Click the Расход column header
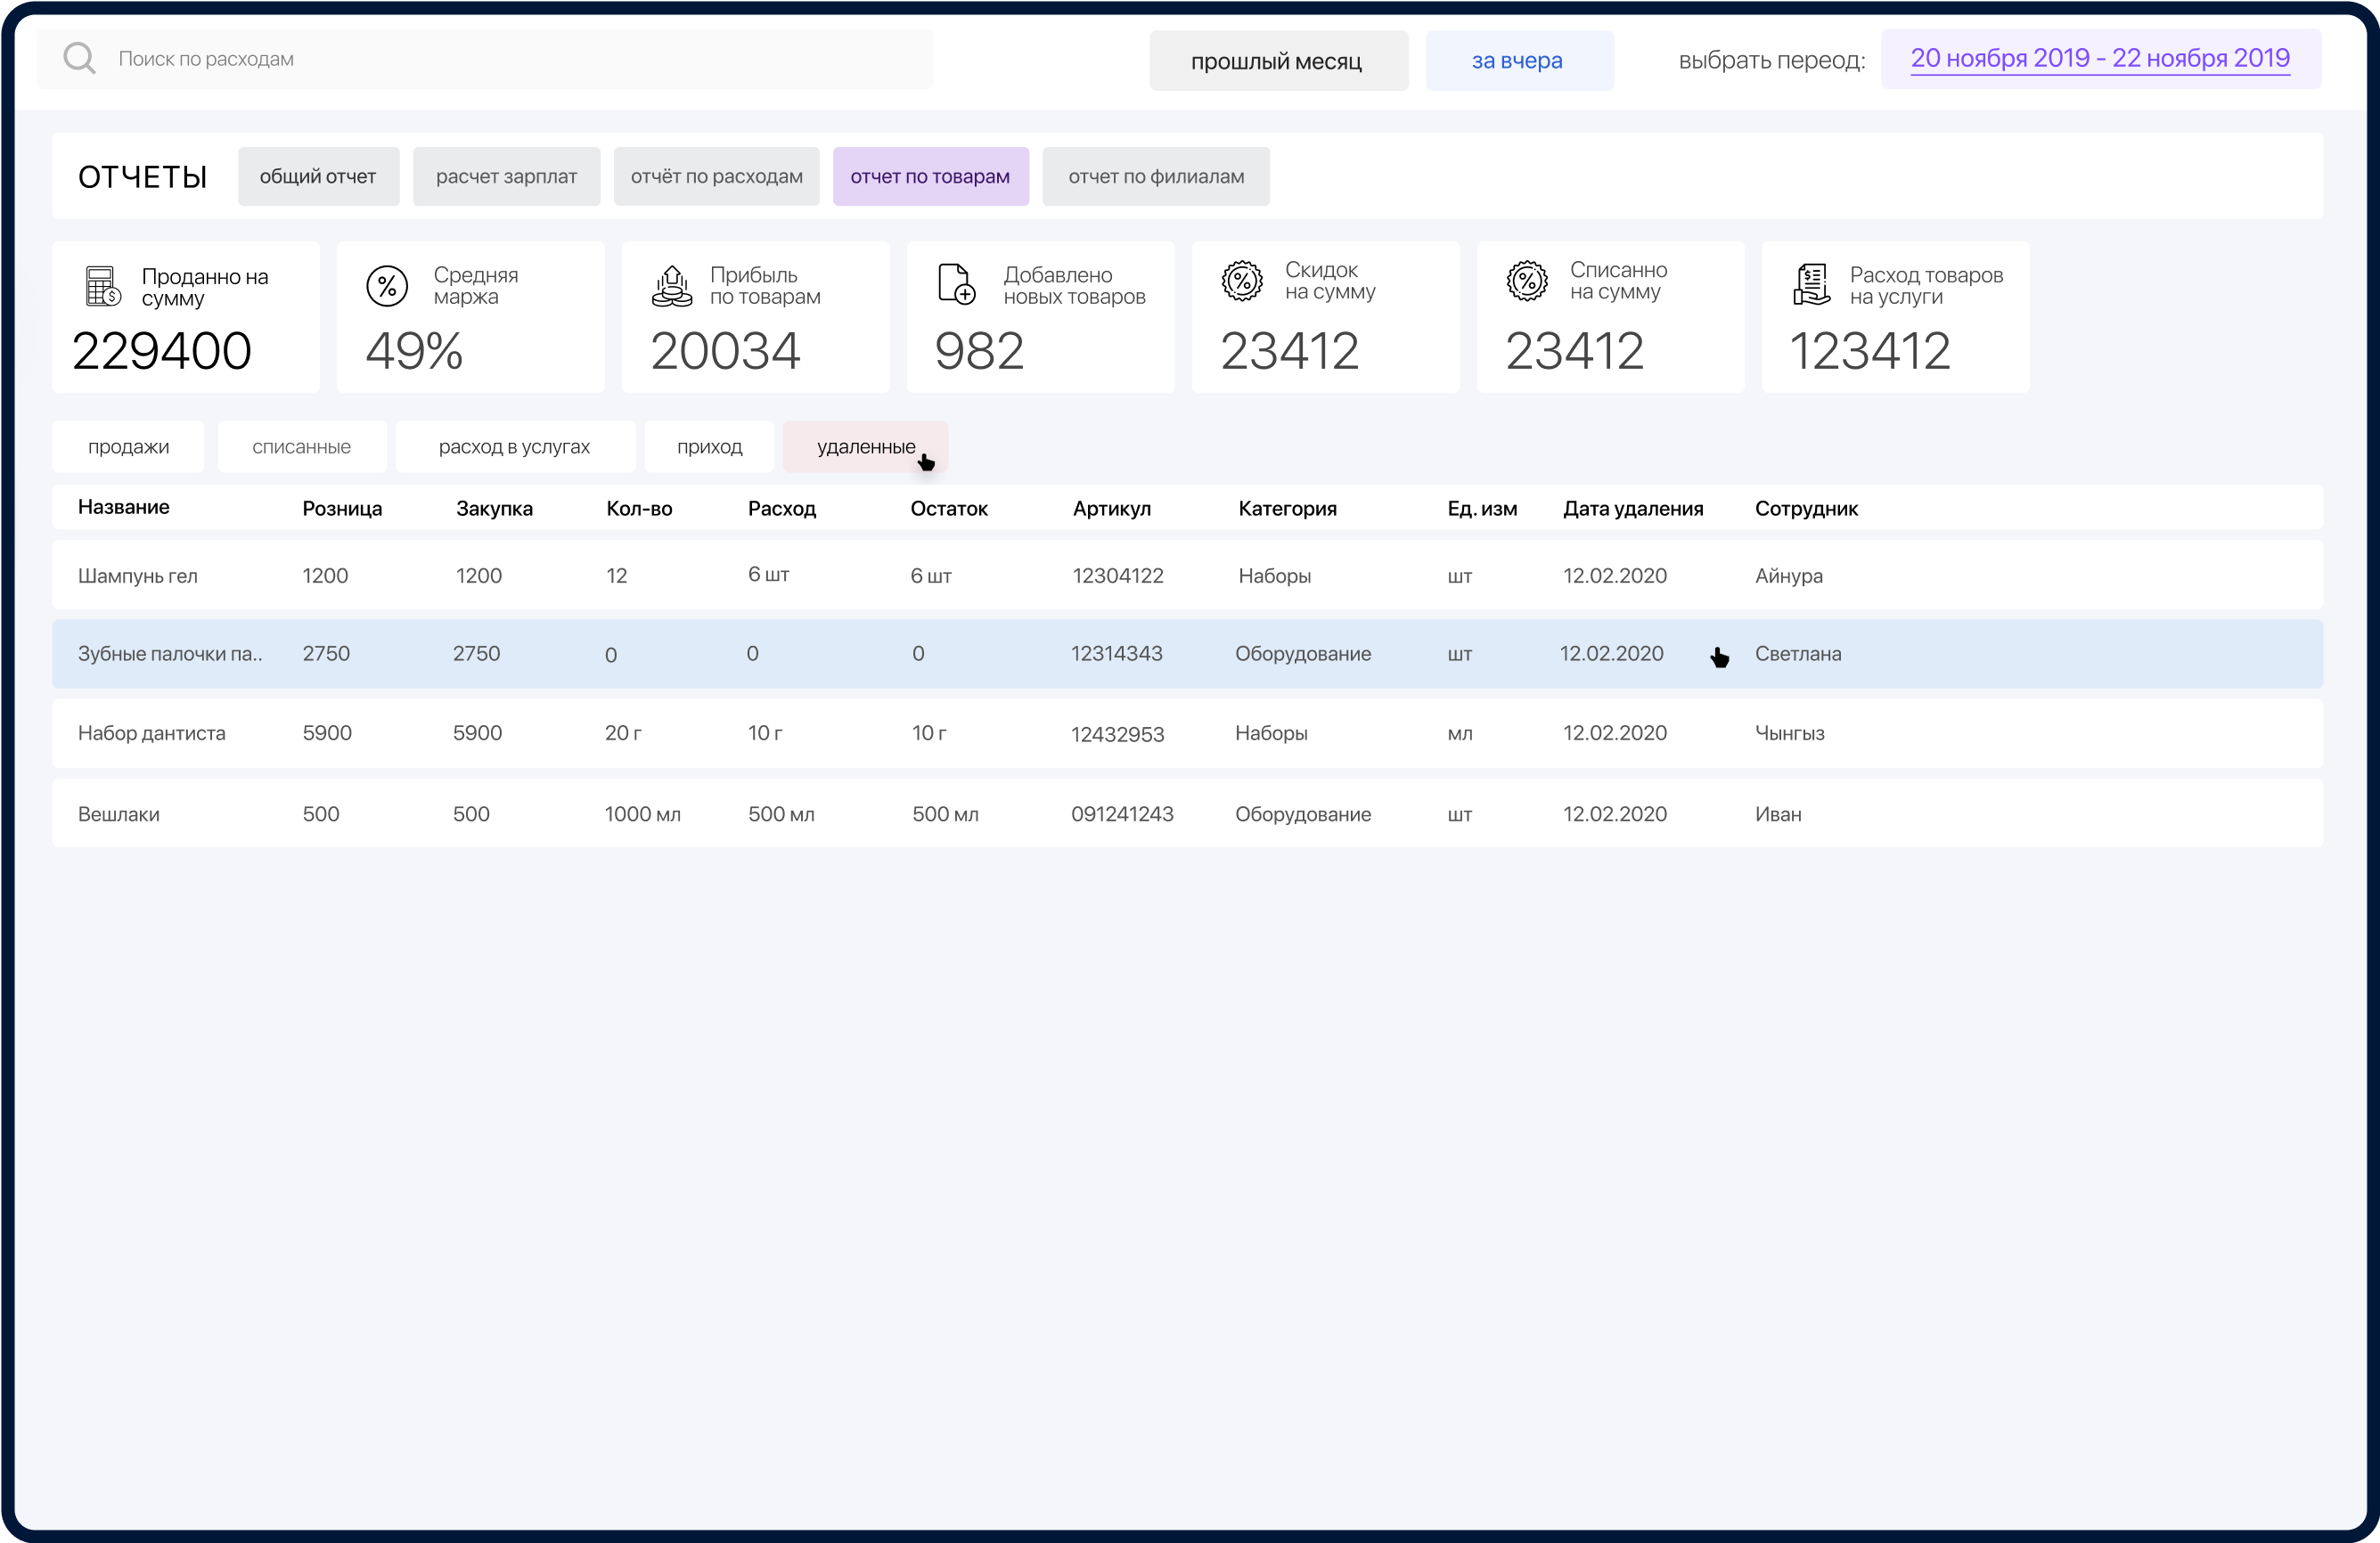This screenshot has width=2380, height=1543. tap(782, 508)
